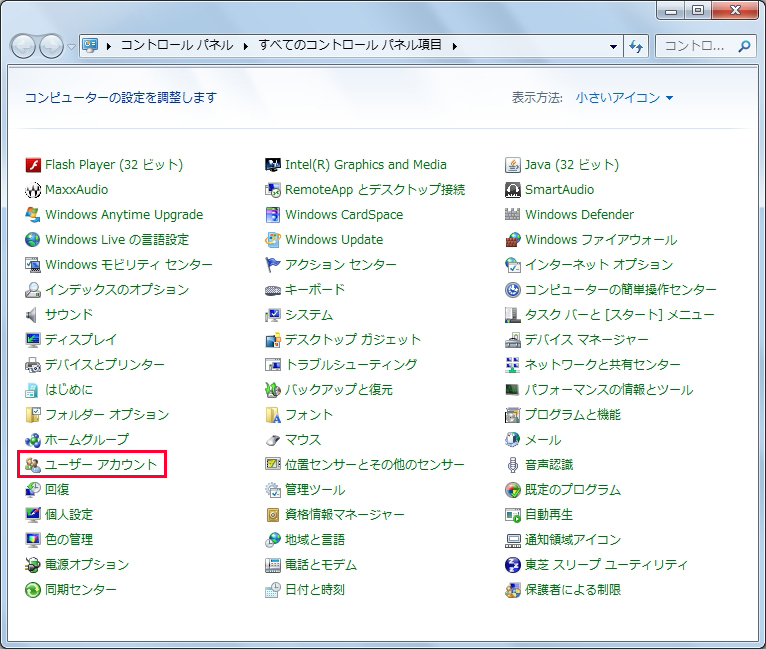This screenshot has height=649, width=766.
Task: Expand arrow after コントロール パネル breadcrumb
Action: [x=245, y=46]
